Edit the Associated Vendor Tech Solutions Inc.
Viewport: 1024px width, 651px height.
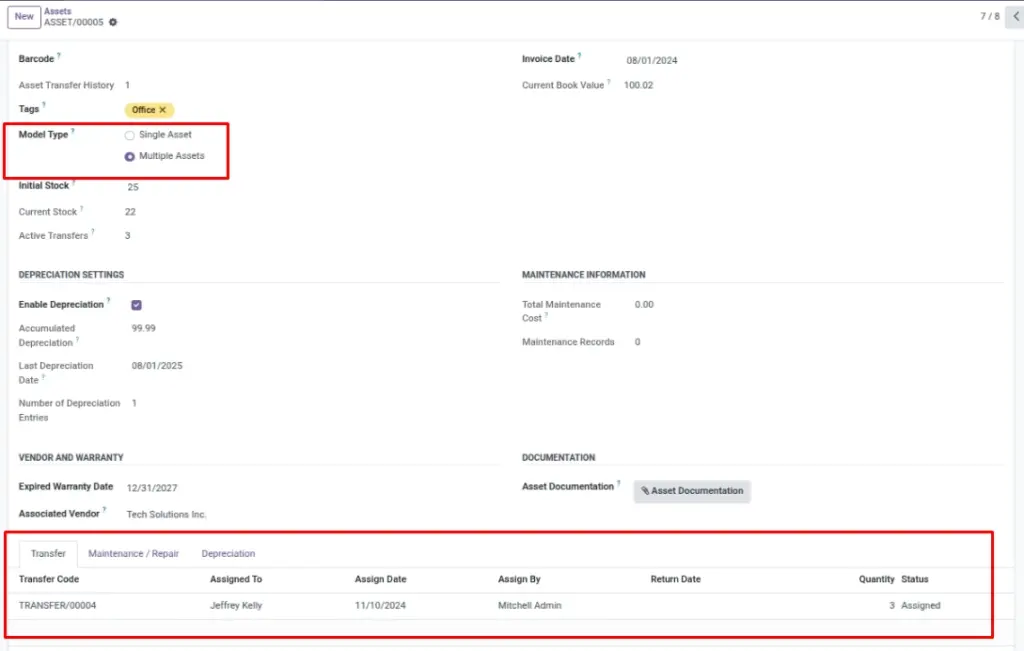coord(166,515)
